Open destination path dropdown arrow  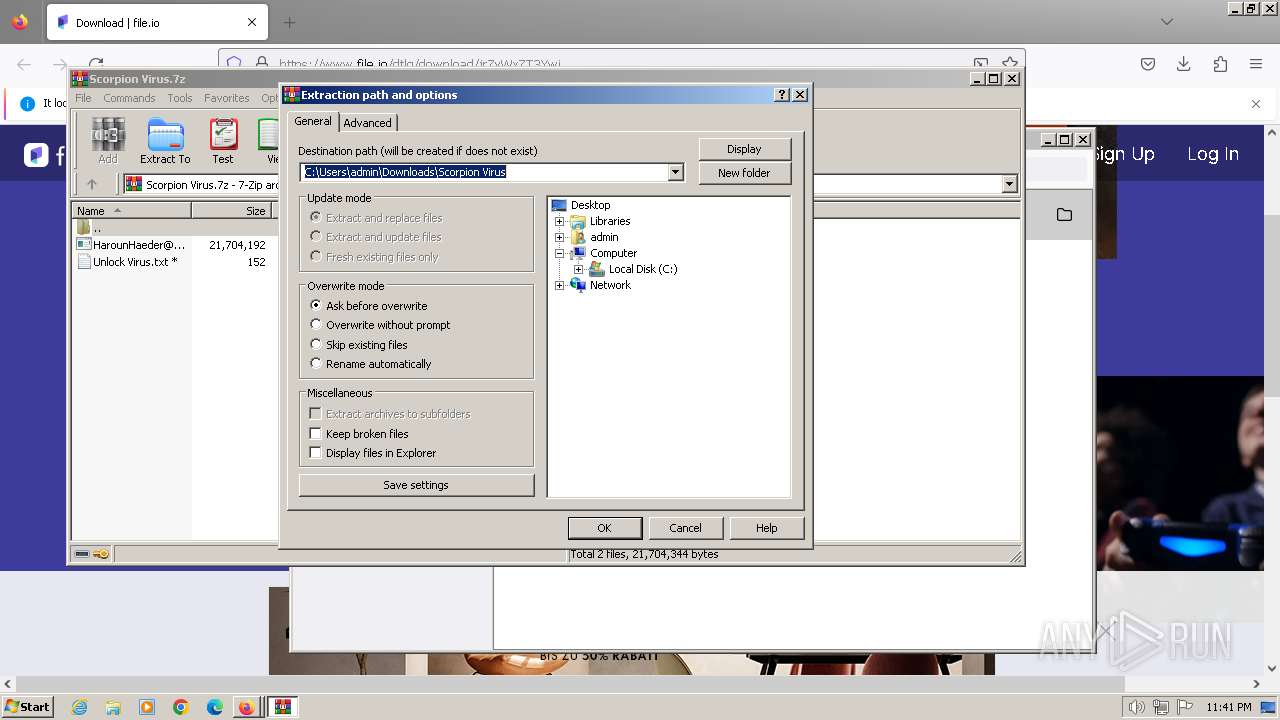(675, 172)
